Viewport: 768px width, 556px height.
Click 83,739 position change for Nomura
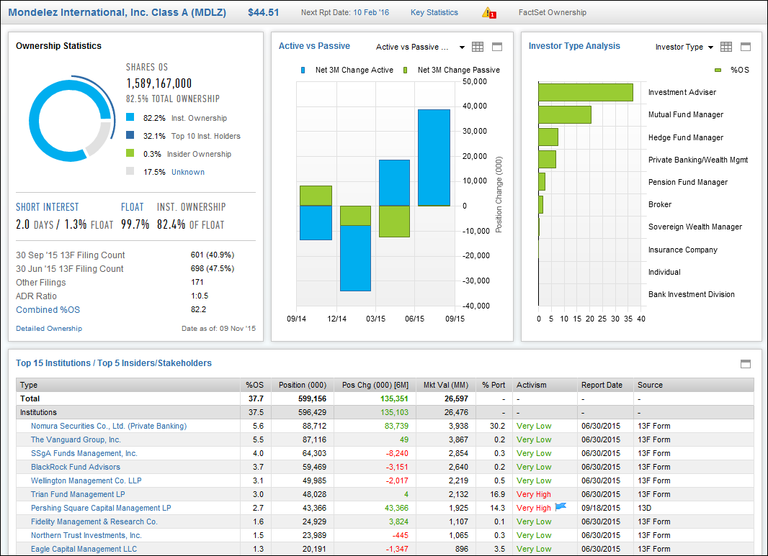(396, 426)
